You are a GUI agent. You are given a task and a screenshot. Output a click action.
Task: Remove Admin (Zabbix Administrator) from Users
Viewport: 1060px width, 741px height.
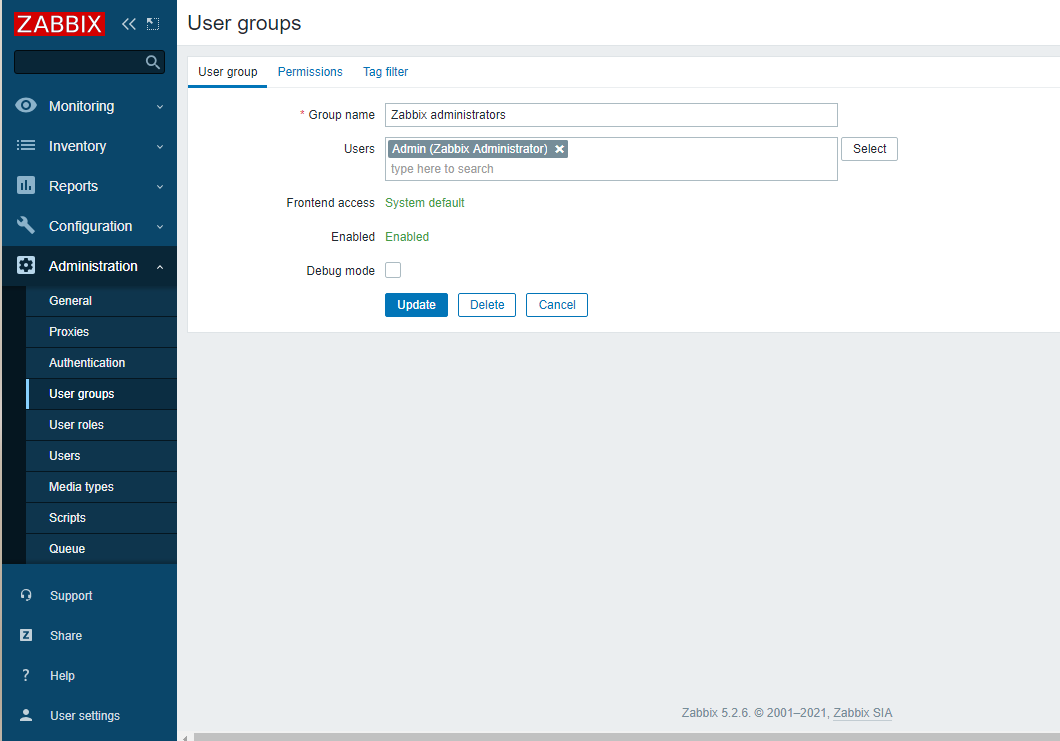pos(560,149)
